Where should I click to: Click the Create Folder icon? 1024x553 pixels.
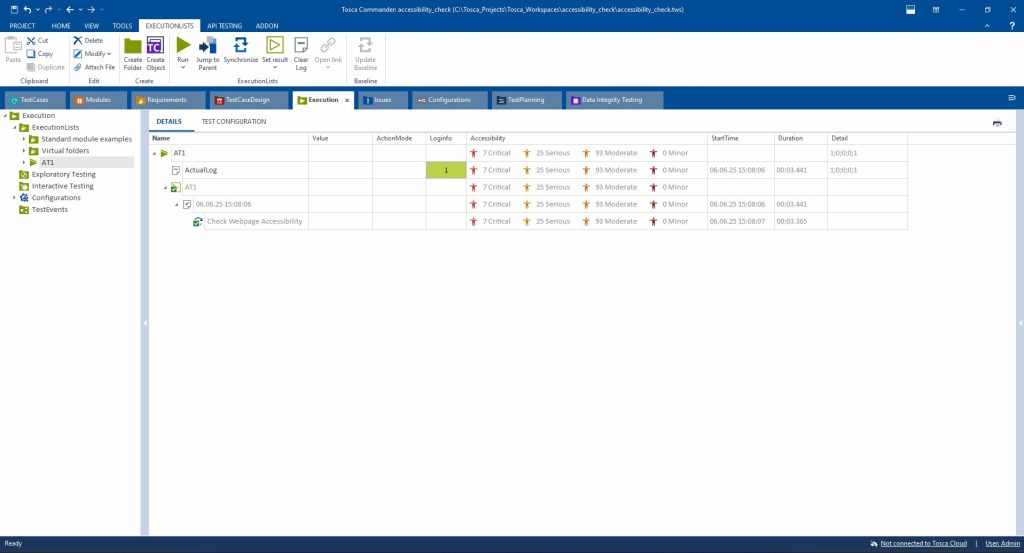coord(133,46)
